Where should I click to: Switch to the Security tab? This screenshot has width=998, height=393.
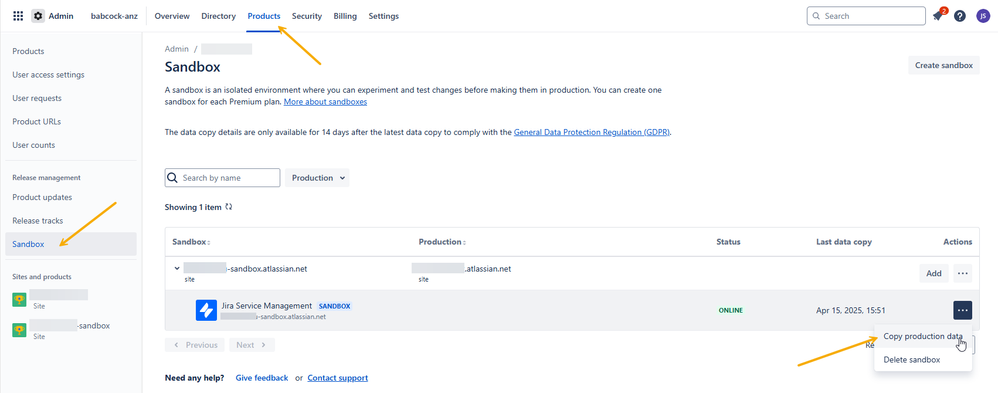(307, 16)
